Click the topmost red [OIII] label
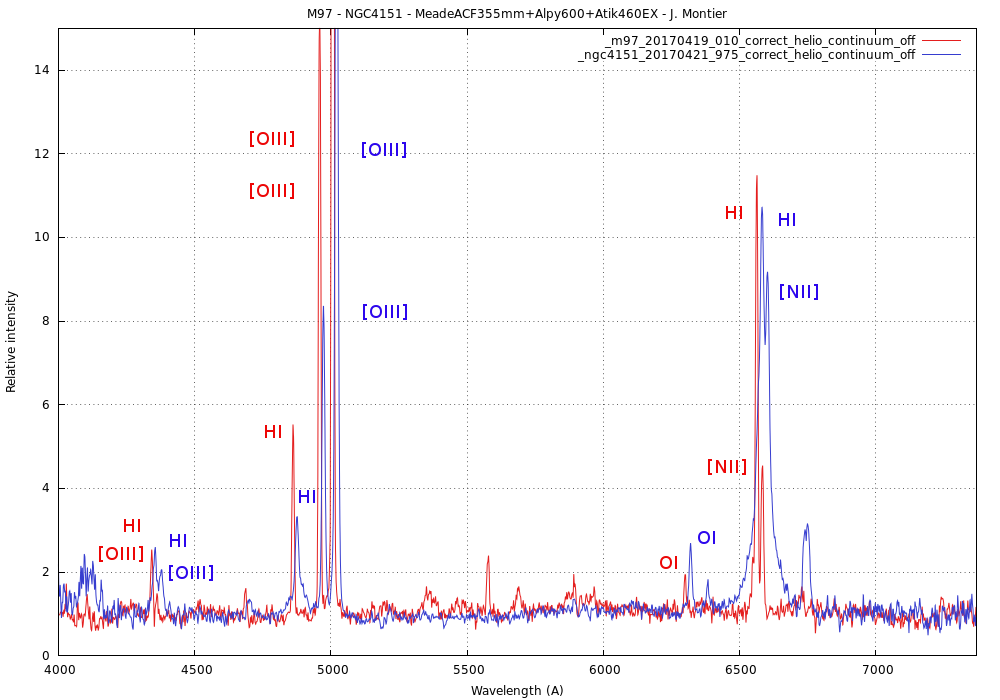The height and width of the screenshot is (700, 1000). [x=272, y=139]
